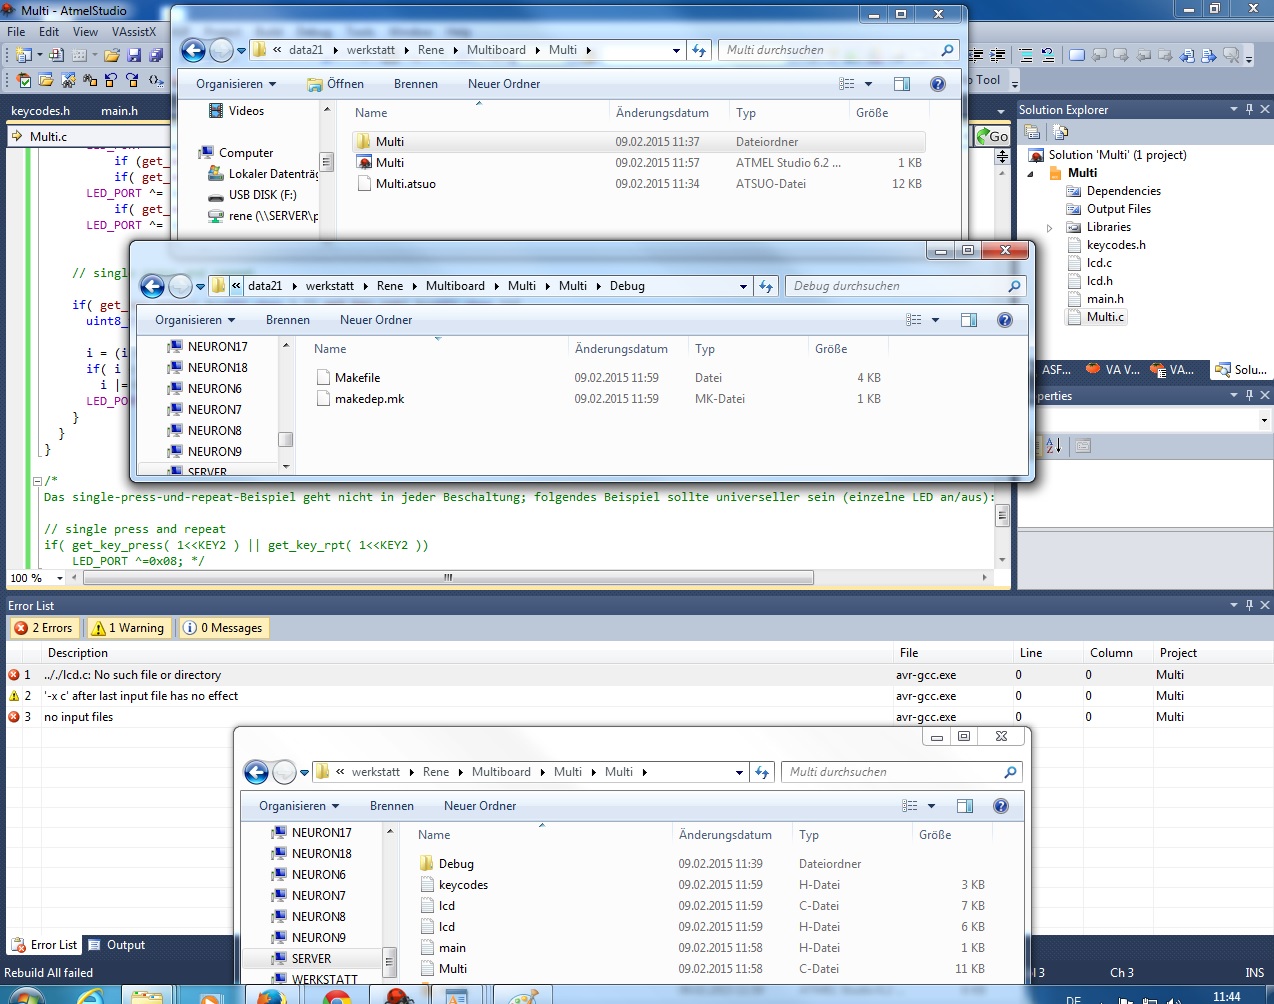Click the sort properties alphabetically icon
The height and width of the screenshot is (1004, 1274).
[x=1053, y=446]
